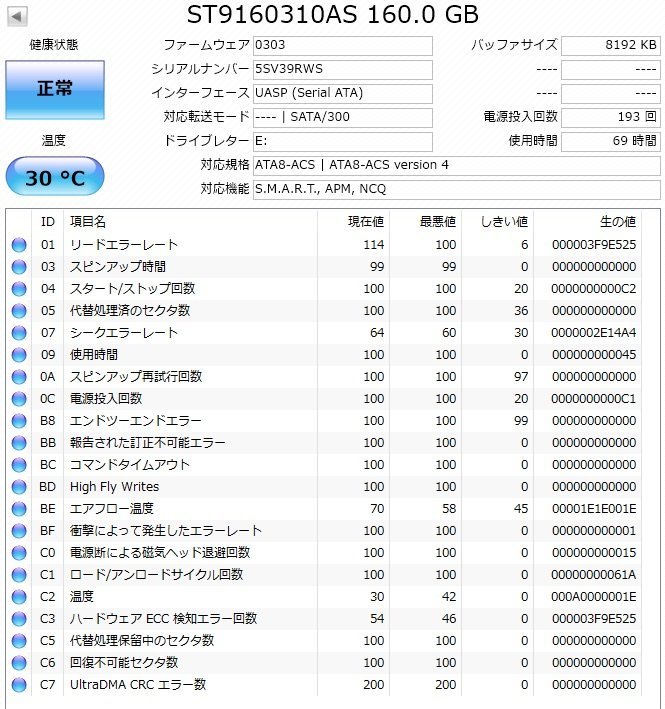This screenshot has width=665, height=709.
Task: Click the 30 °C temperature indicator
Action: point(55,176)
